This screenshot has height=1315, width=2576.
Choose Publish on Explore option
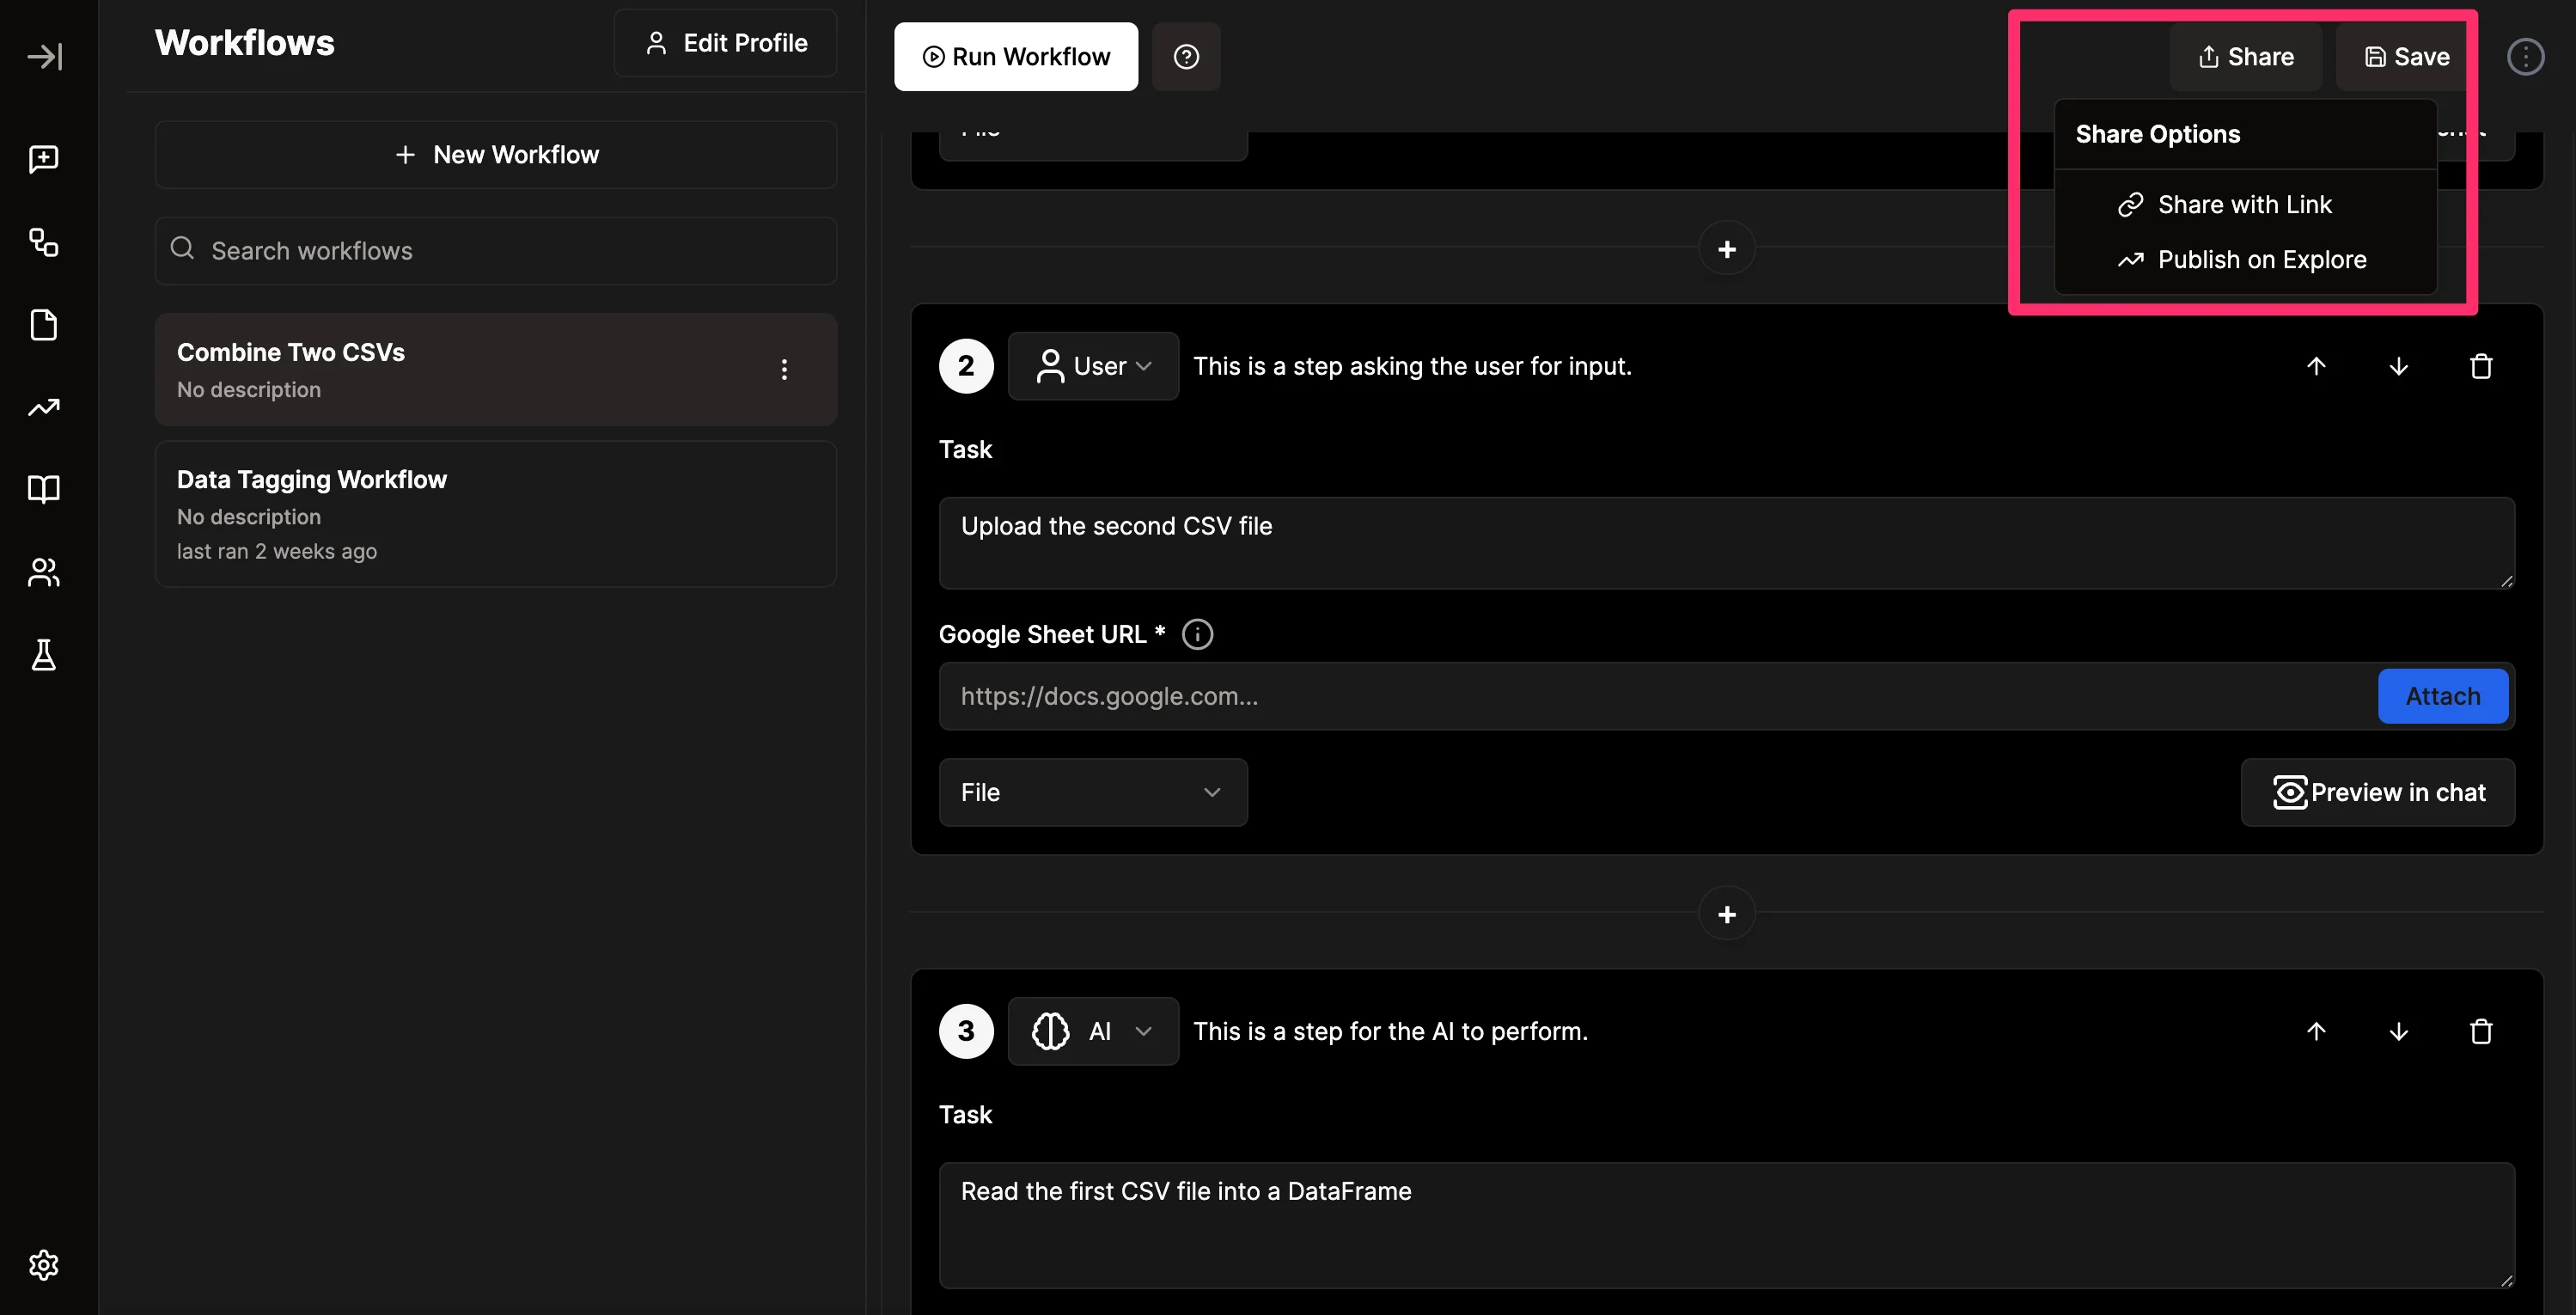coord(2261,260)
